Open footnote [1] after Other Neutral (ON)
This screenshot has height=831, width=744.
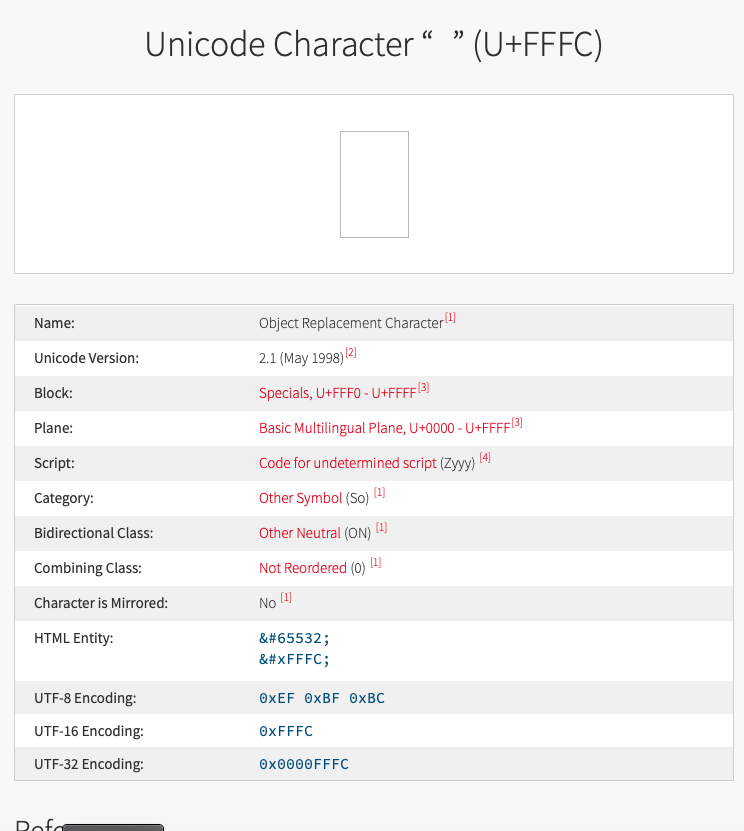[382, 528]
